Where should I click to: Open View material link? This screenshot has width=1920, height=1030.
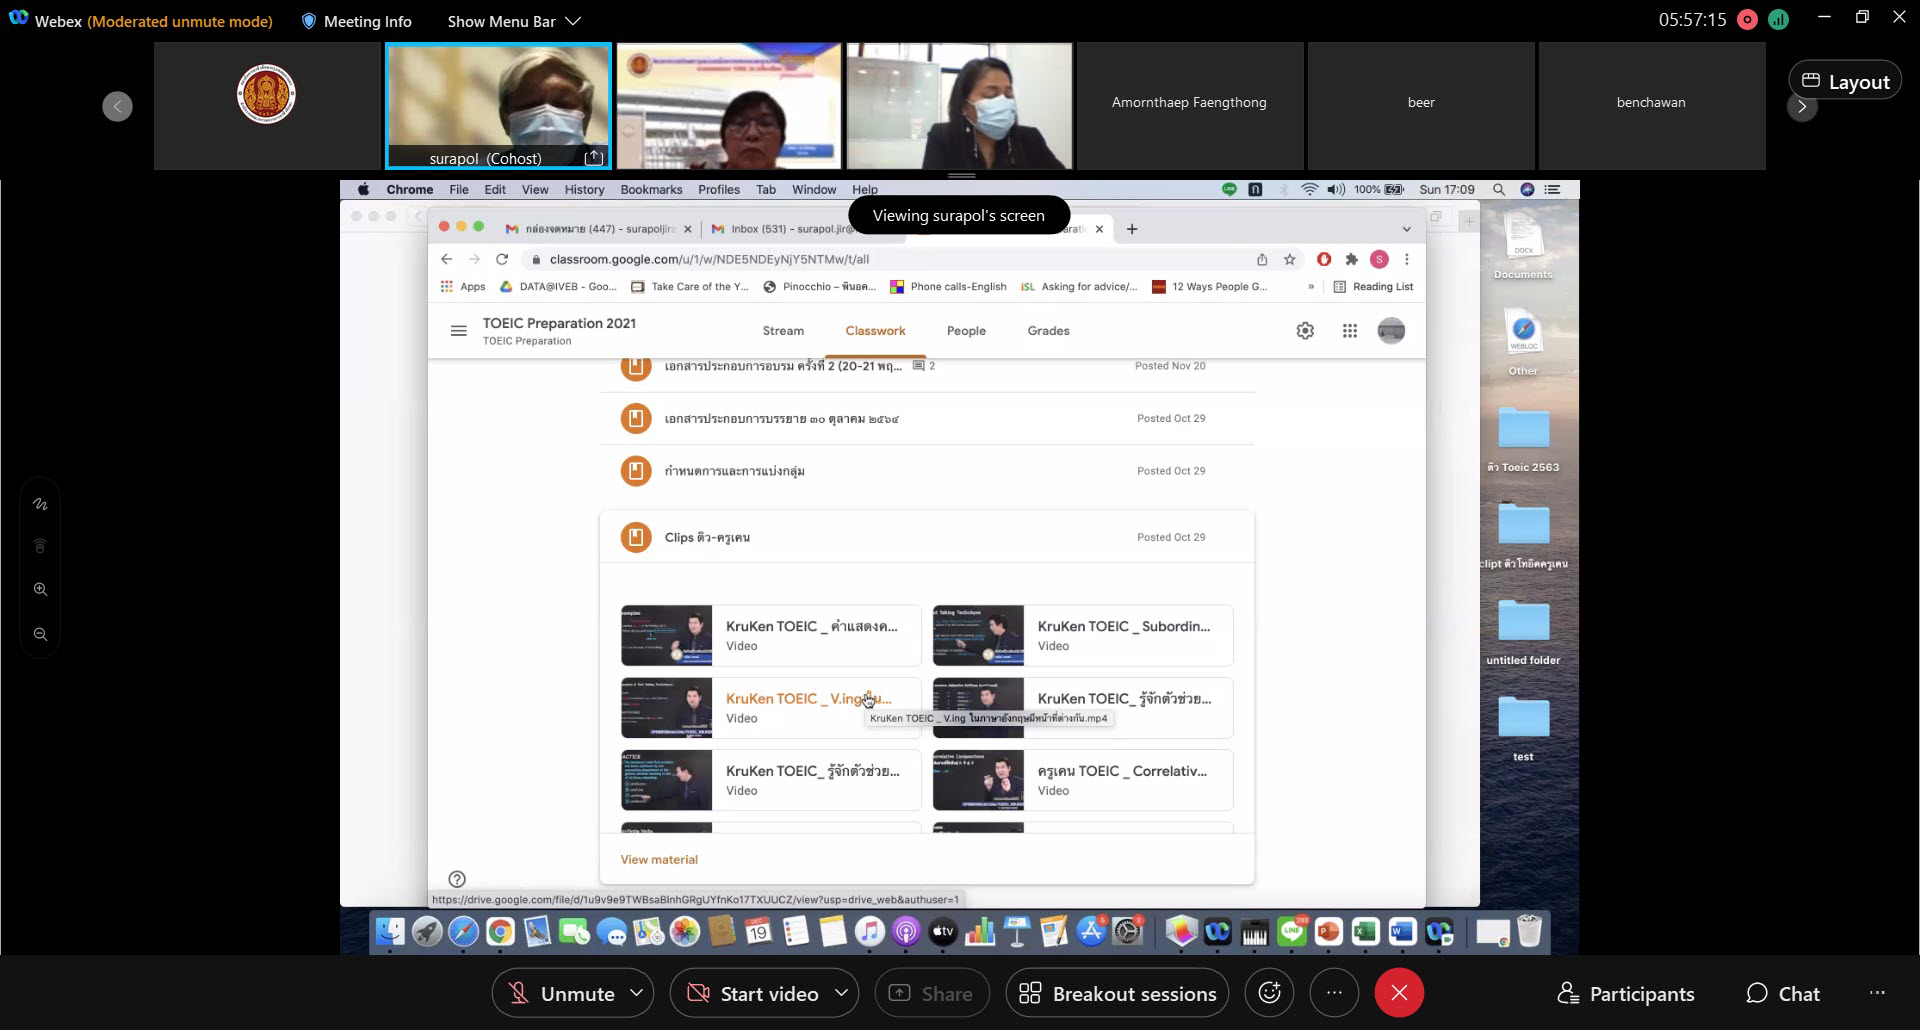pyautogui.click(x=659, y=859)
